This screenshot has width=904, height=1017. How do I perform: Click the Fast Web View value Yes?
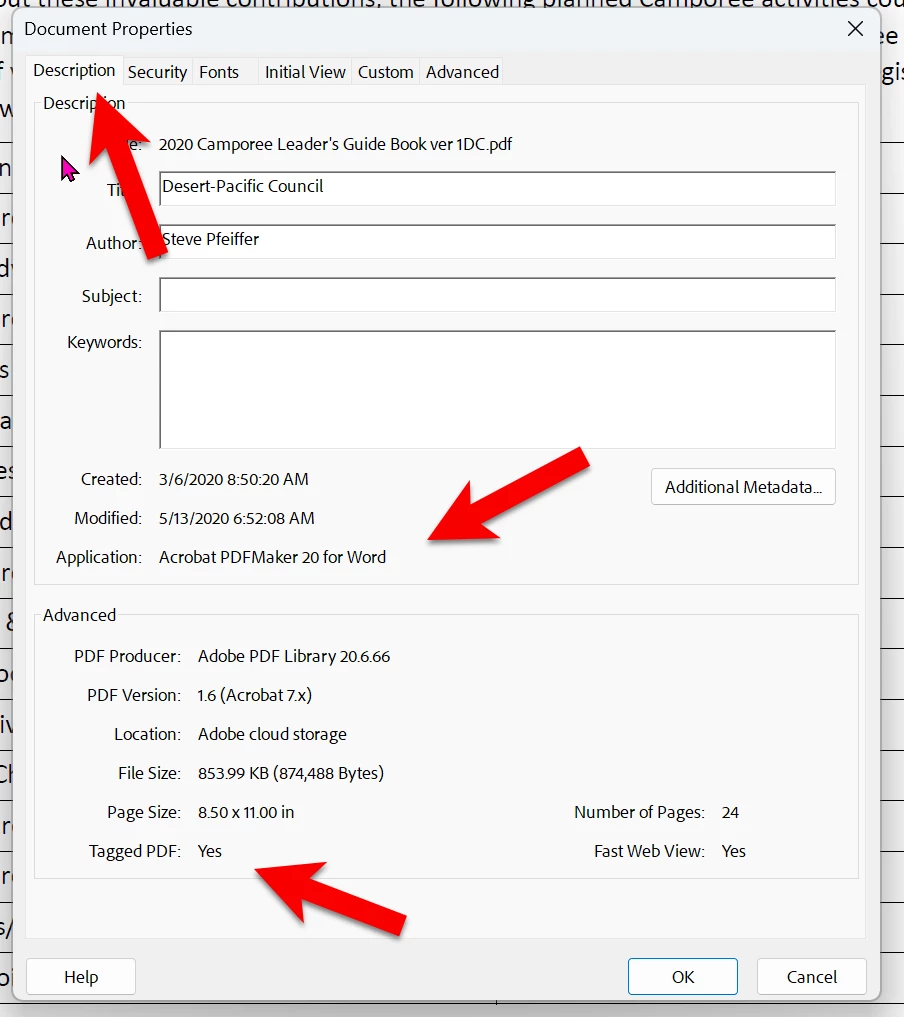click(733, 851)
